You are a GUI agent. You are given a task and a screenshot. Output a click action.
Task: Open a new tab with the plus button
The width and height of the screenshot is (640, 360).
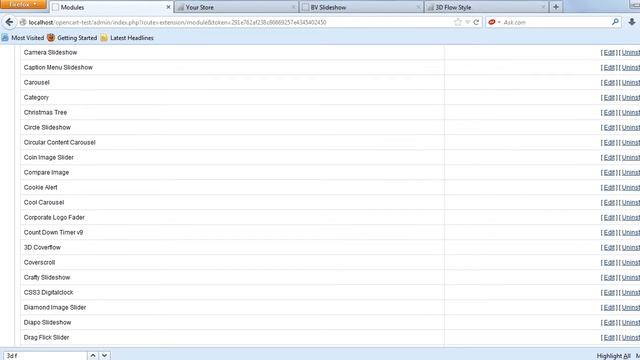pyautogui.click(x=556, y=7)
